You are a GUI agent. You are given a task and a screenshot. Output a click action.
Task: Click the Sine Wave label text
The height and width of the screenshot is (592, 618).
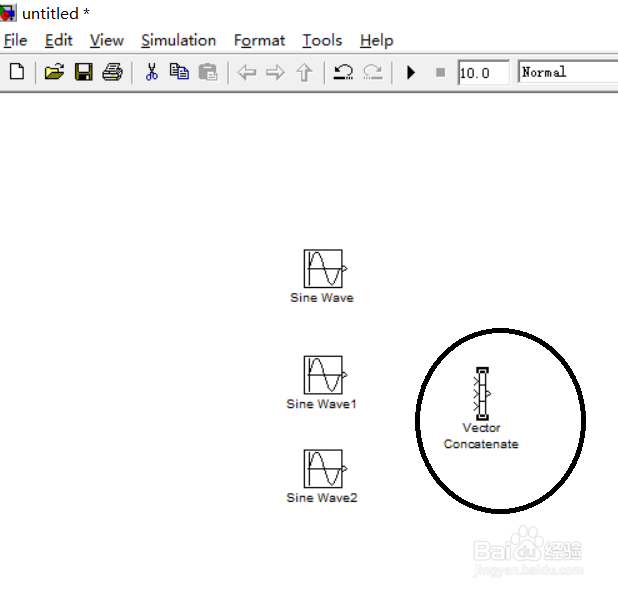click(x=322, y=298)
